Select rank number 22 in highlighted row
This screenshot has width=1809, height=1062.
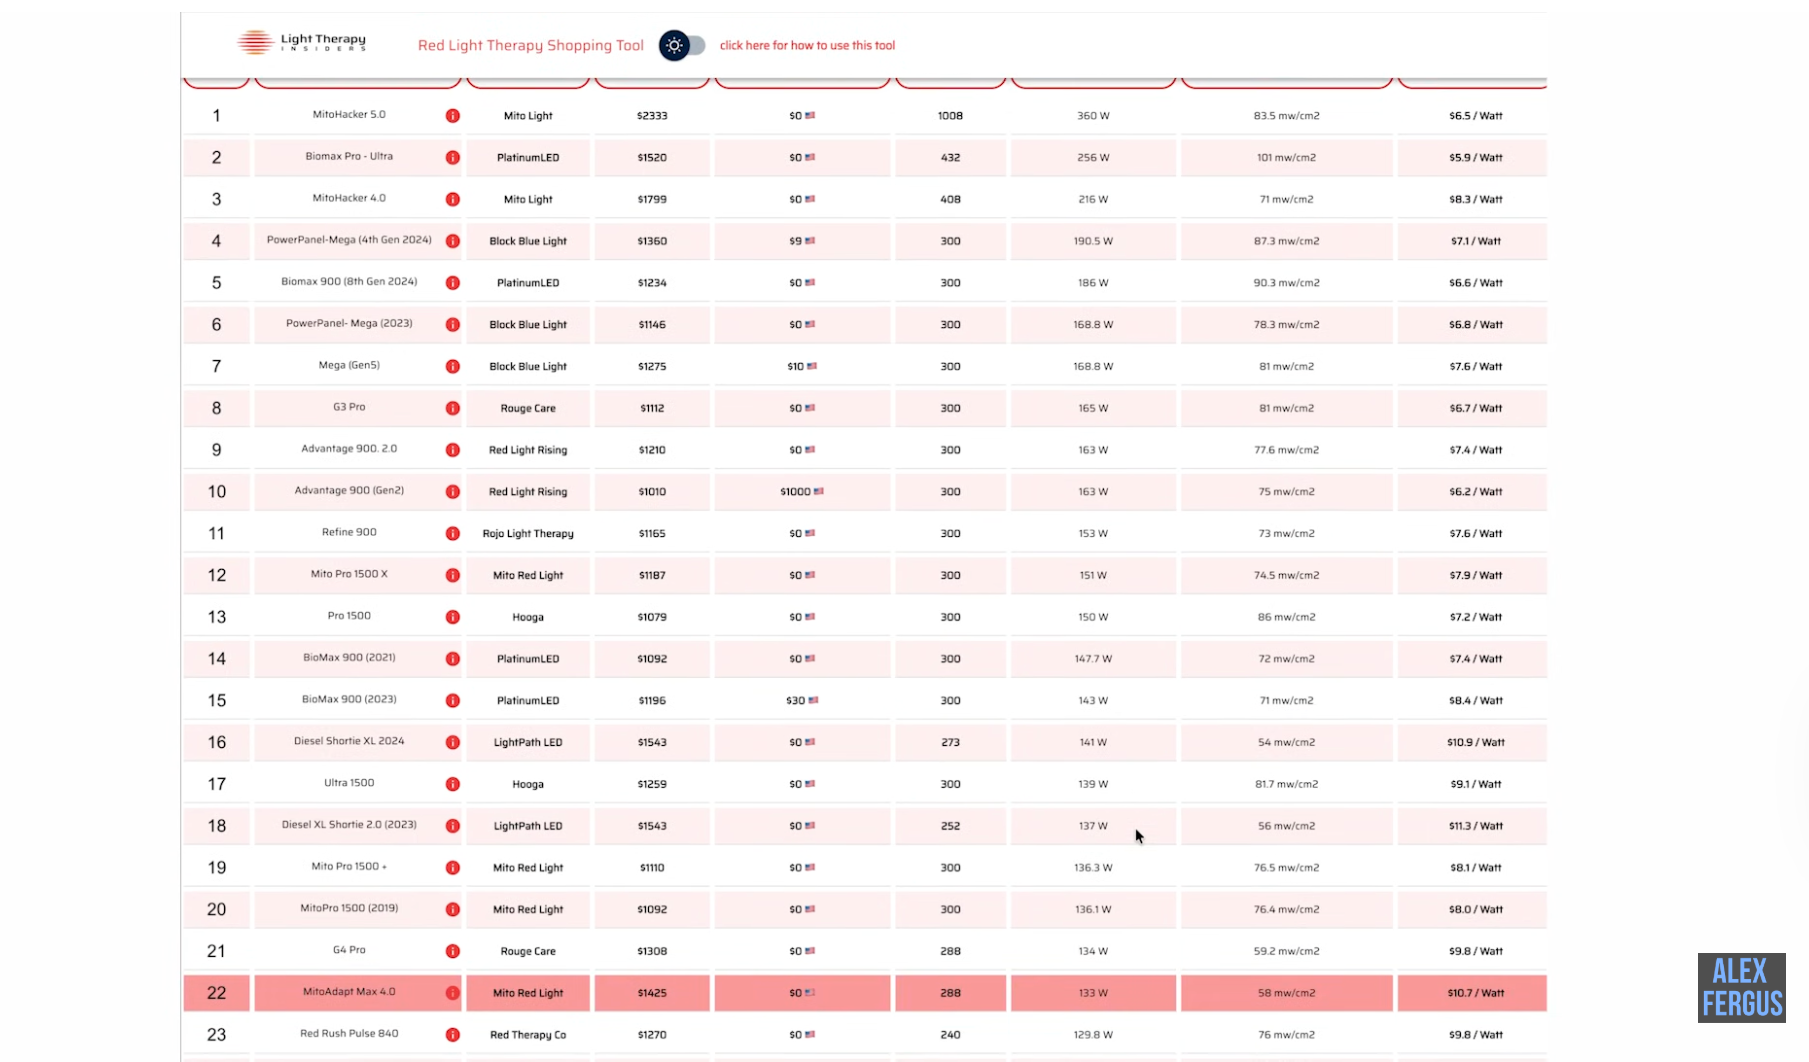pyautogui.click(x=216, y=993)
